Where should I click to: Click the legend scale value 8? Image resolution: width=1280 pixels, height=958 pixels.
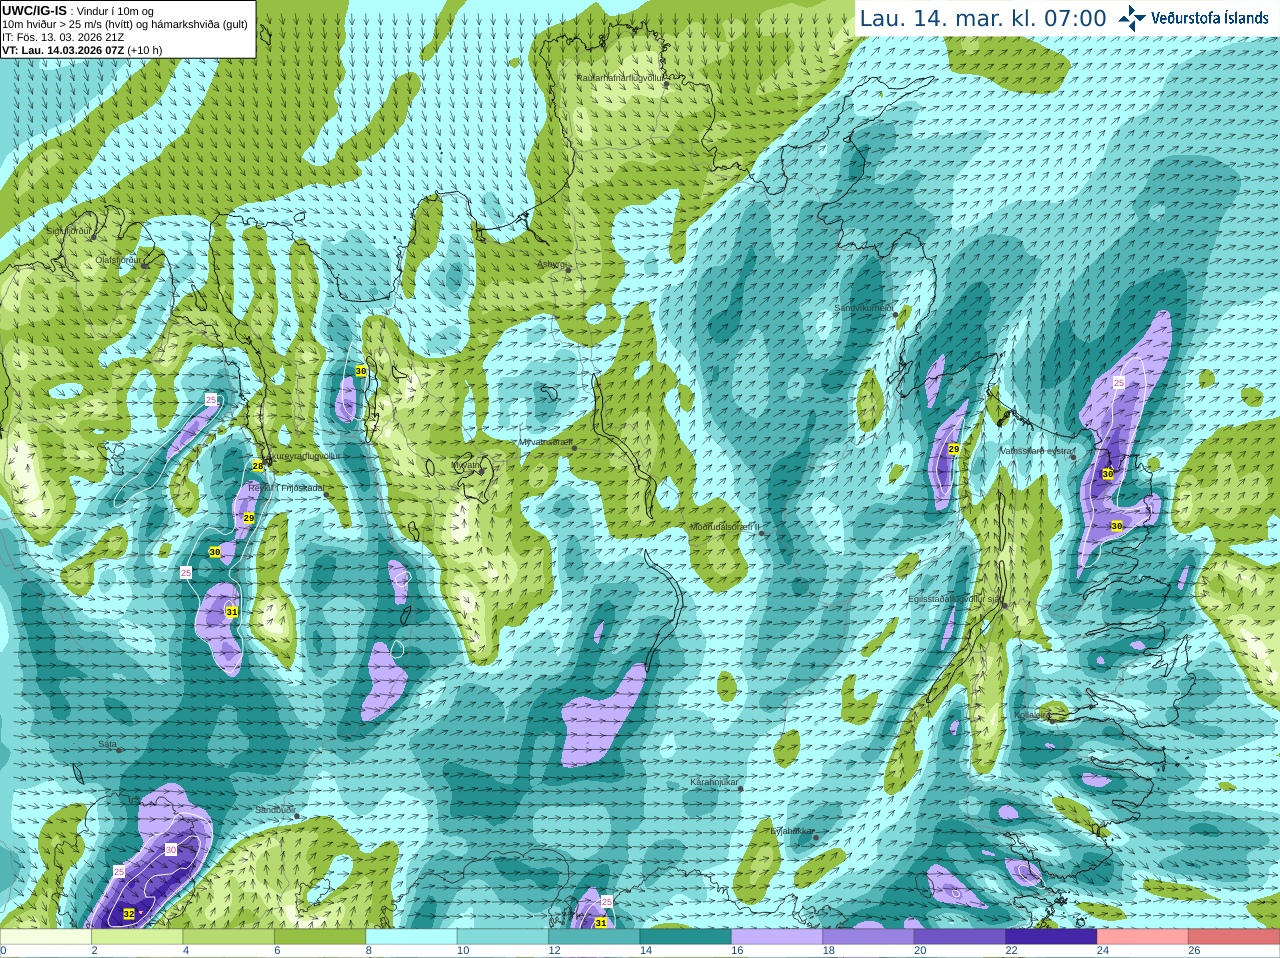coord(369,951)
